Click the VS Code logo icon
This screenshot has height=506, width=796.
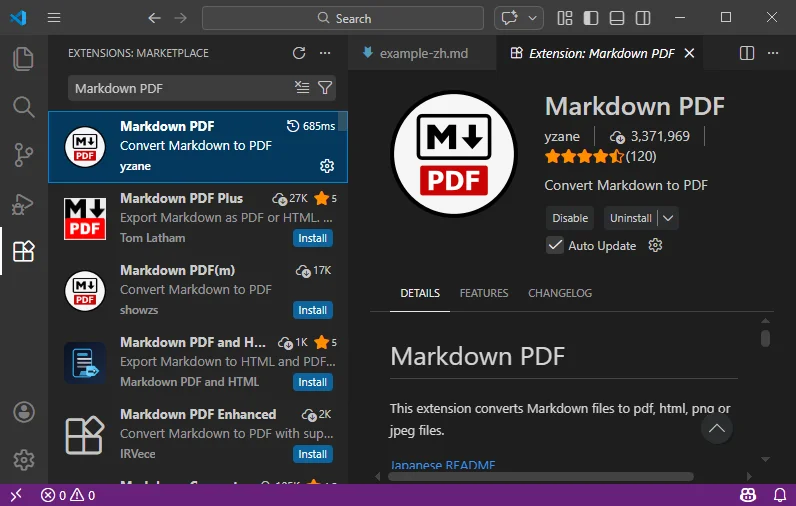(x=18, y=18)
